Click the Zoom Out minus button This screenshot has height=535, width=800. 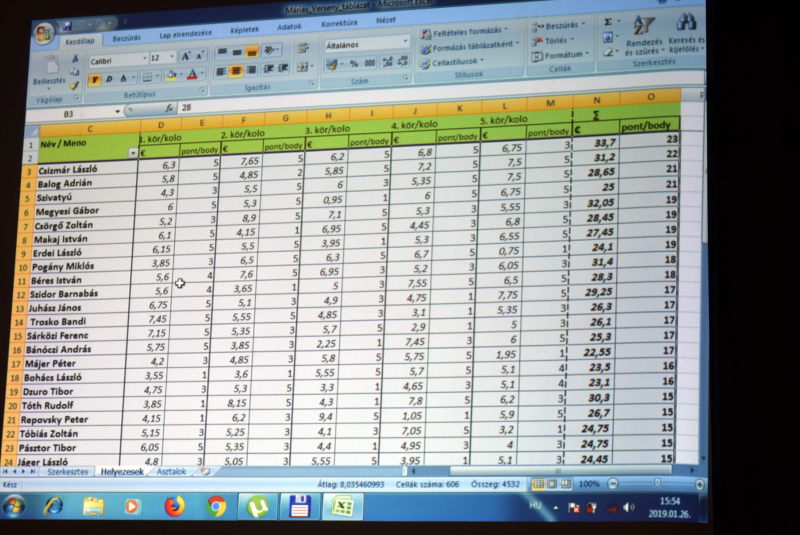pos(613,483)
